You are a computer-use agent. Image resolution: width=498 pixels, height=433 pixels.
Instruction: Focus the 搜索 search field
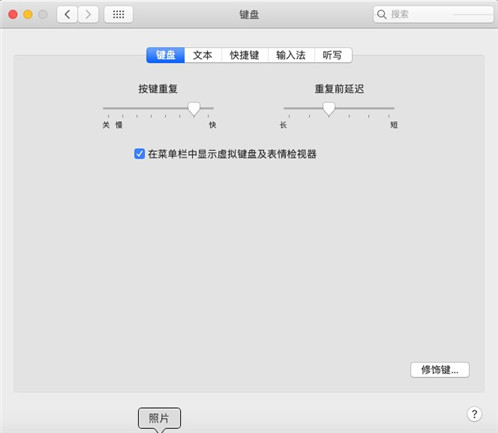(x=433, y=14)
